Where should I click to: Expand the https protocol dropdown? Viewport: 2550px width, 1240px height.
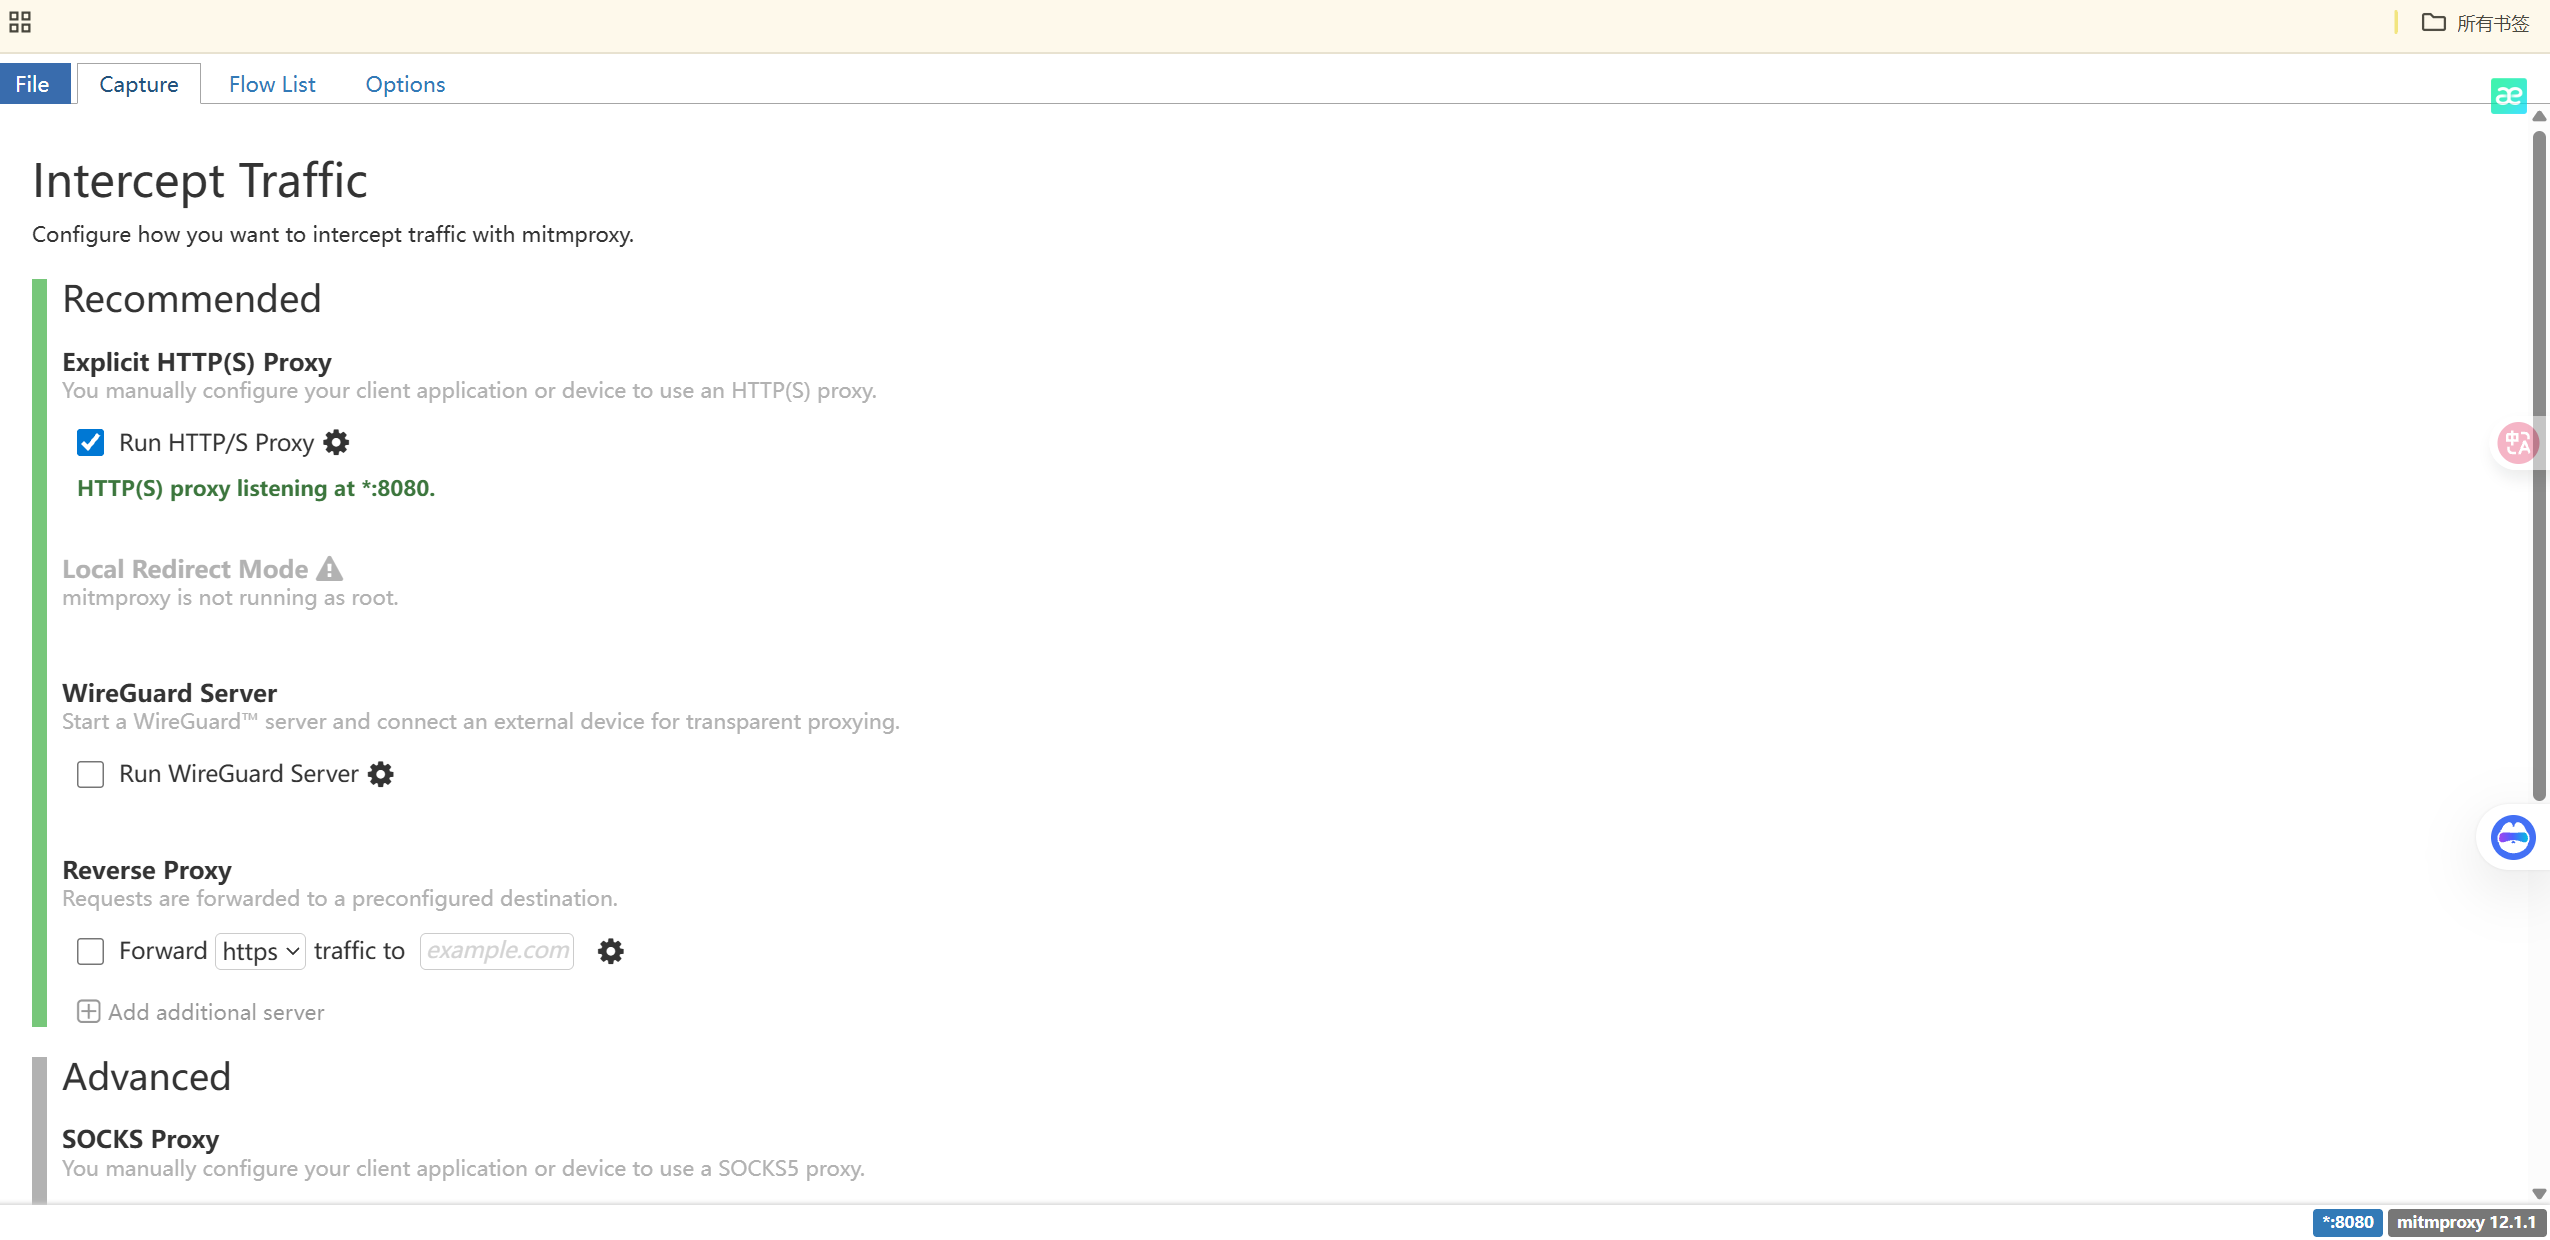pos(260,951)
